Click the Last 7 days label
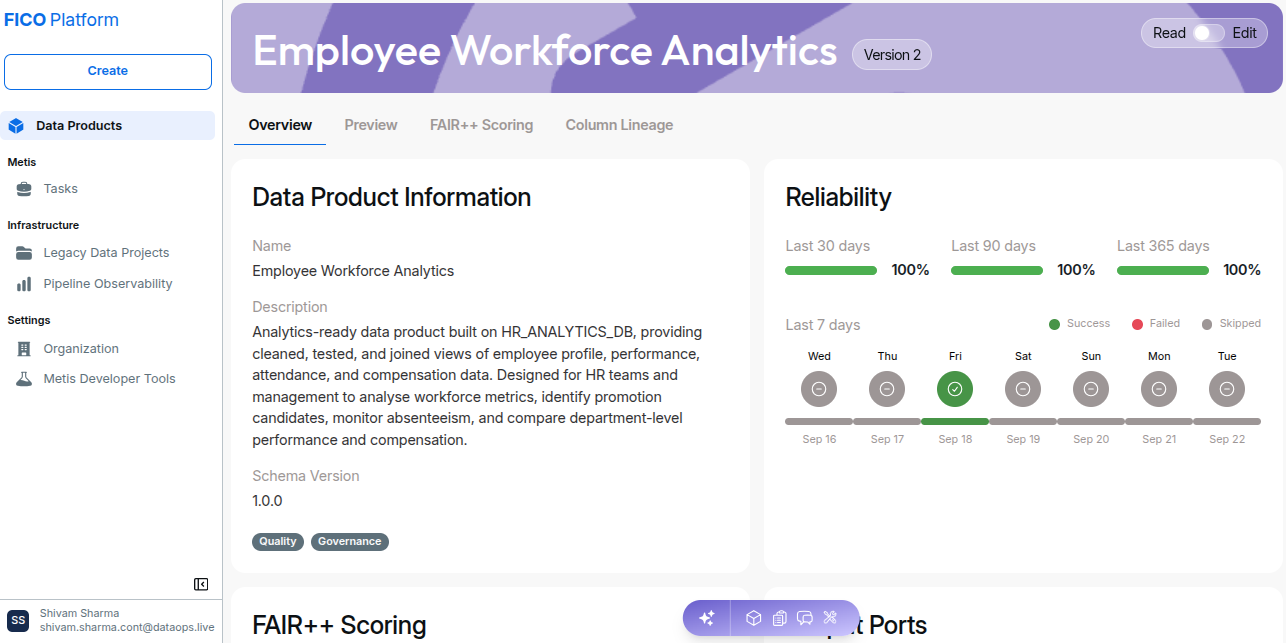The image size is (1286, 643). [823, 325]
